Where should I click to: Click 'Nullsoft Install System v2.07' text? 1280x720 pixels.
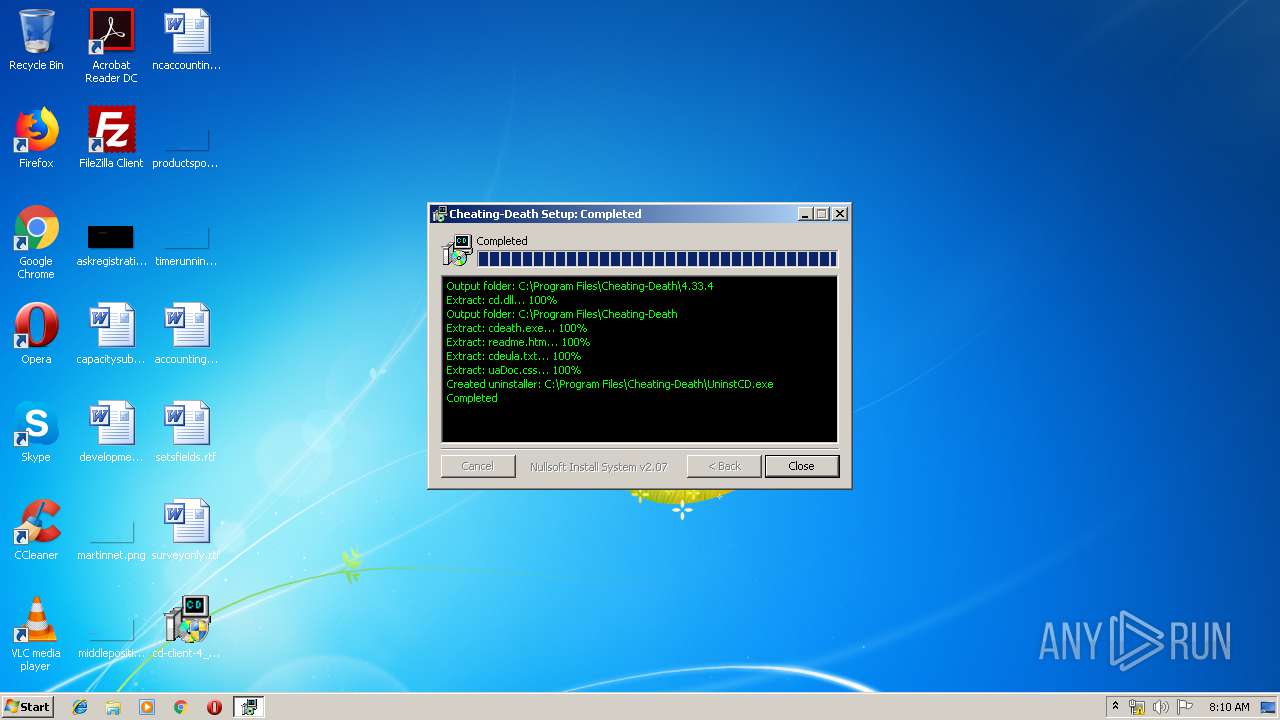[x=598, y=467]
